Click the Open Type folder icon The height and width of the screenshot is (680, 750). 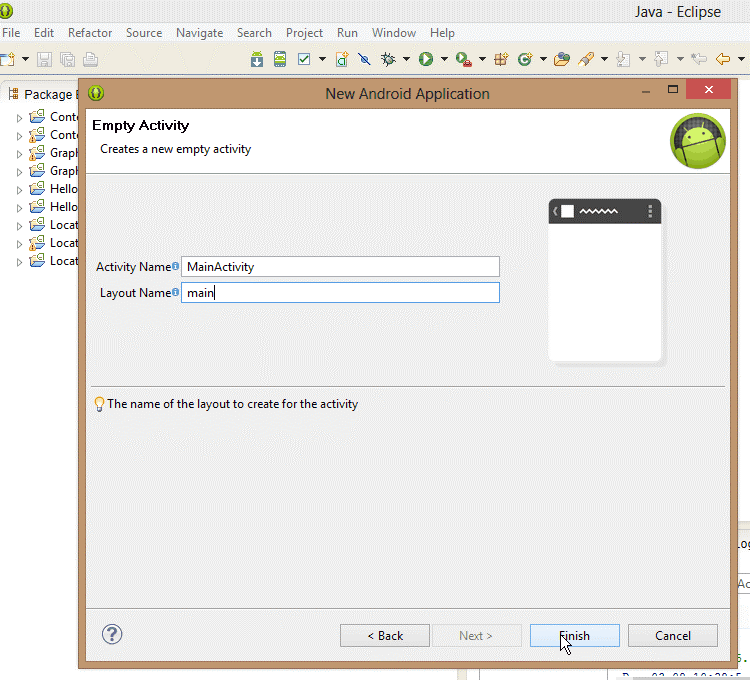pos(562,59)
